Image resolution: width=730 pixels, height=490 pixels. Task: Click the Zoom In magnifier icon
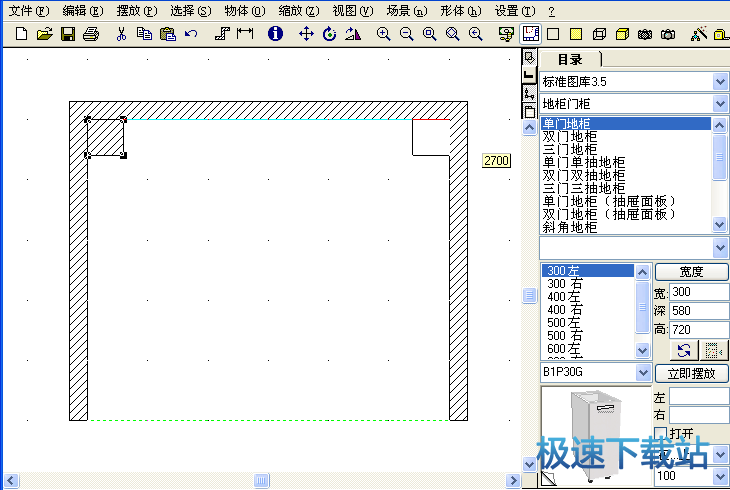pyautogui.click(x=383, y=34)
